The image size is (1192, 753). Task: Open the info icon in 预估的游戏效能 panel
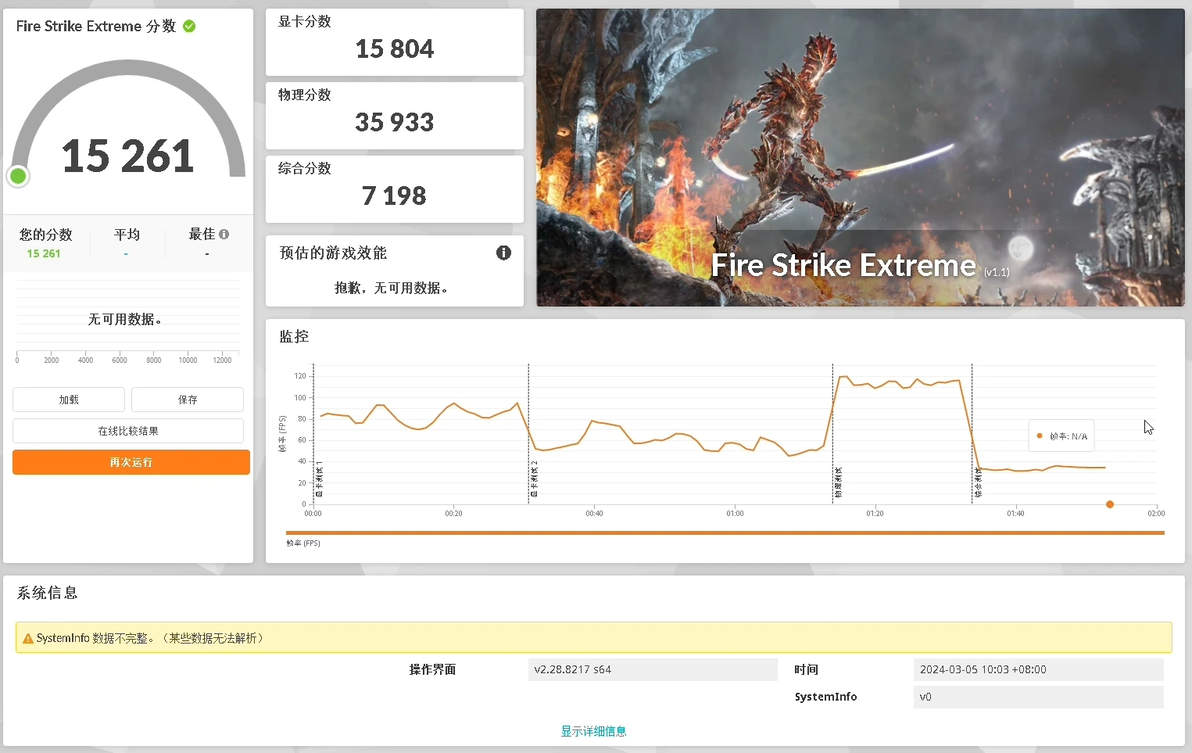click(503, 253)
